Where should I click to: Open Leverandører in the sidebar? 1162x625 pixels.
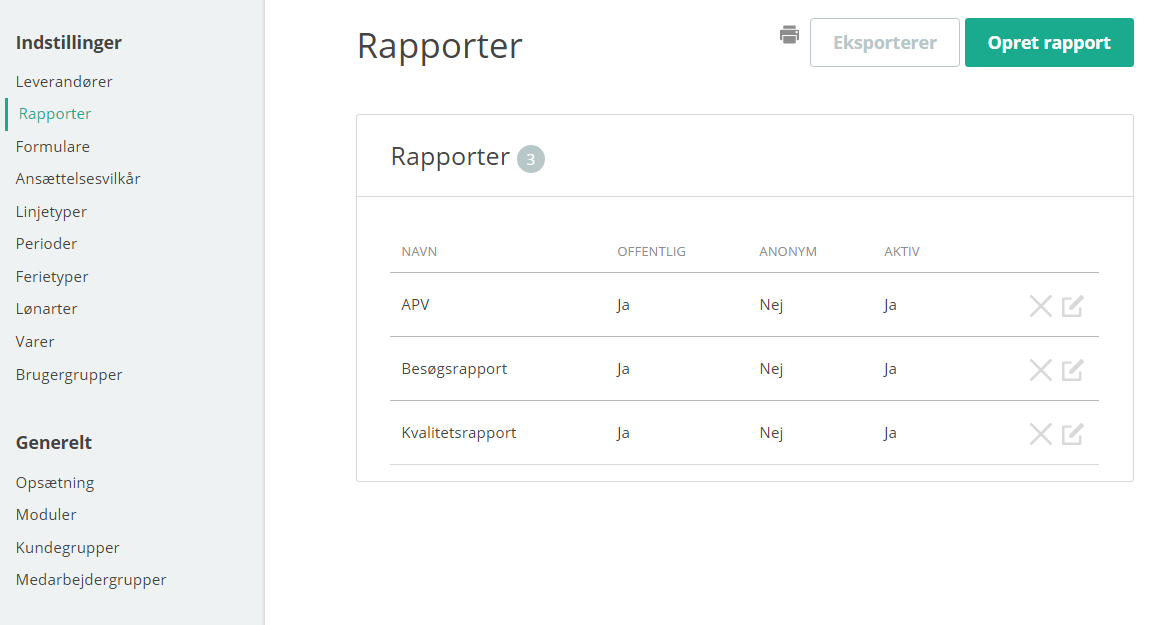point(64,82)
